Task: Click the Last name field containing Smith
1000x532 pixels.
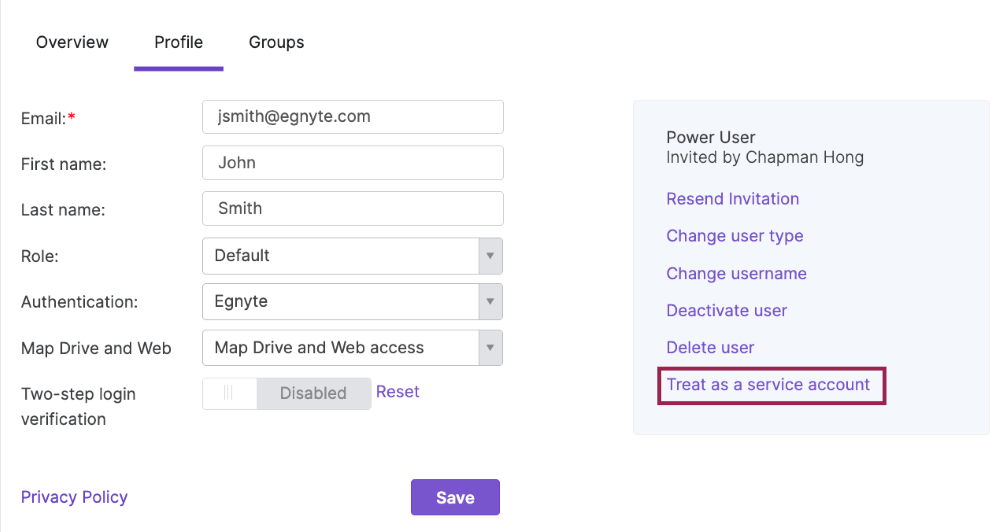Action: [352, 209]
